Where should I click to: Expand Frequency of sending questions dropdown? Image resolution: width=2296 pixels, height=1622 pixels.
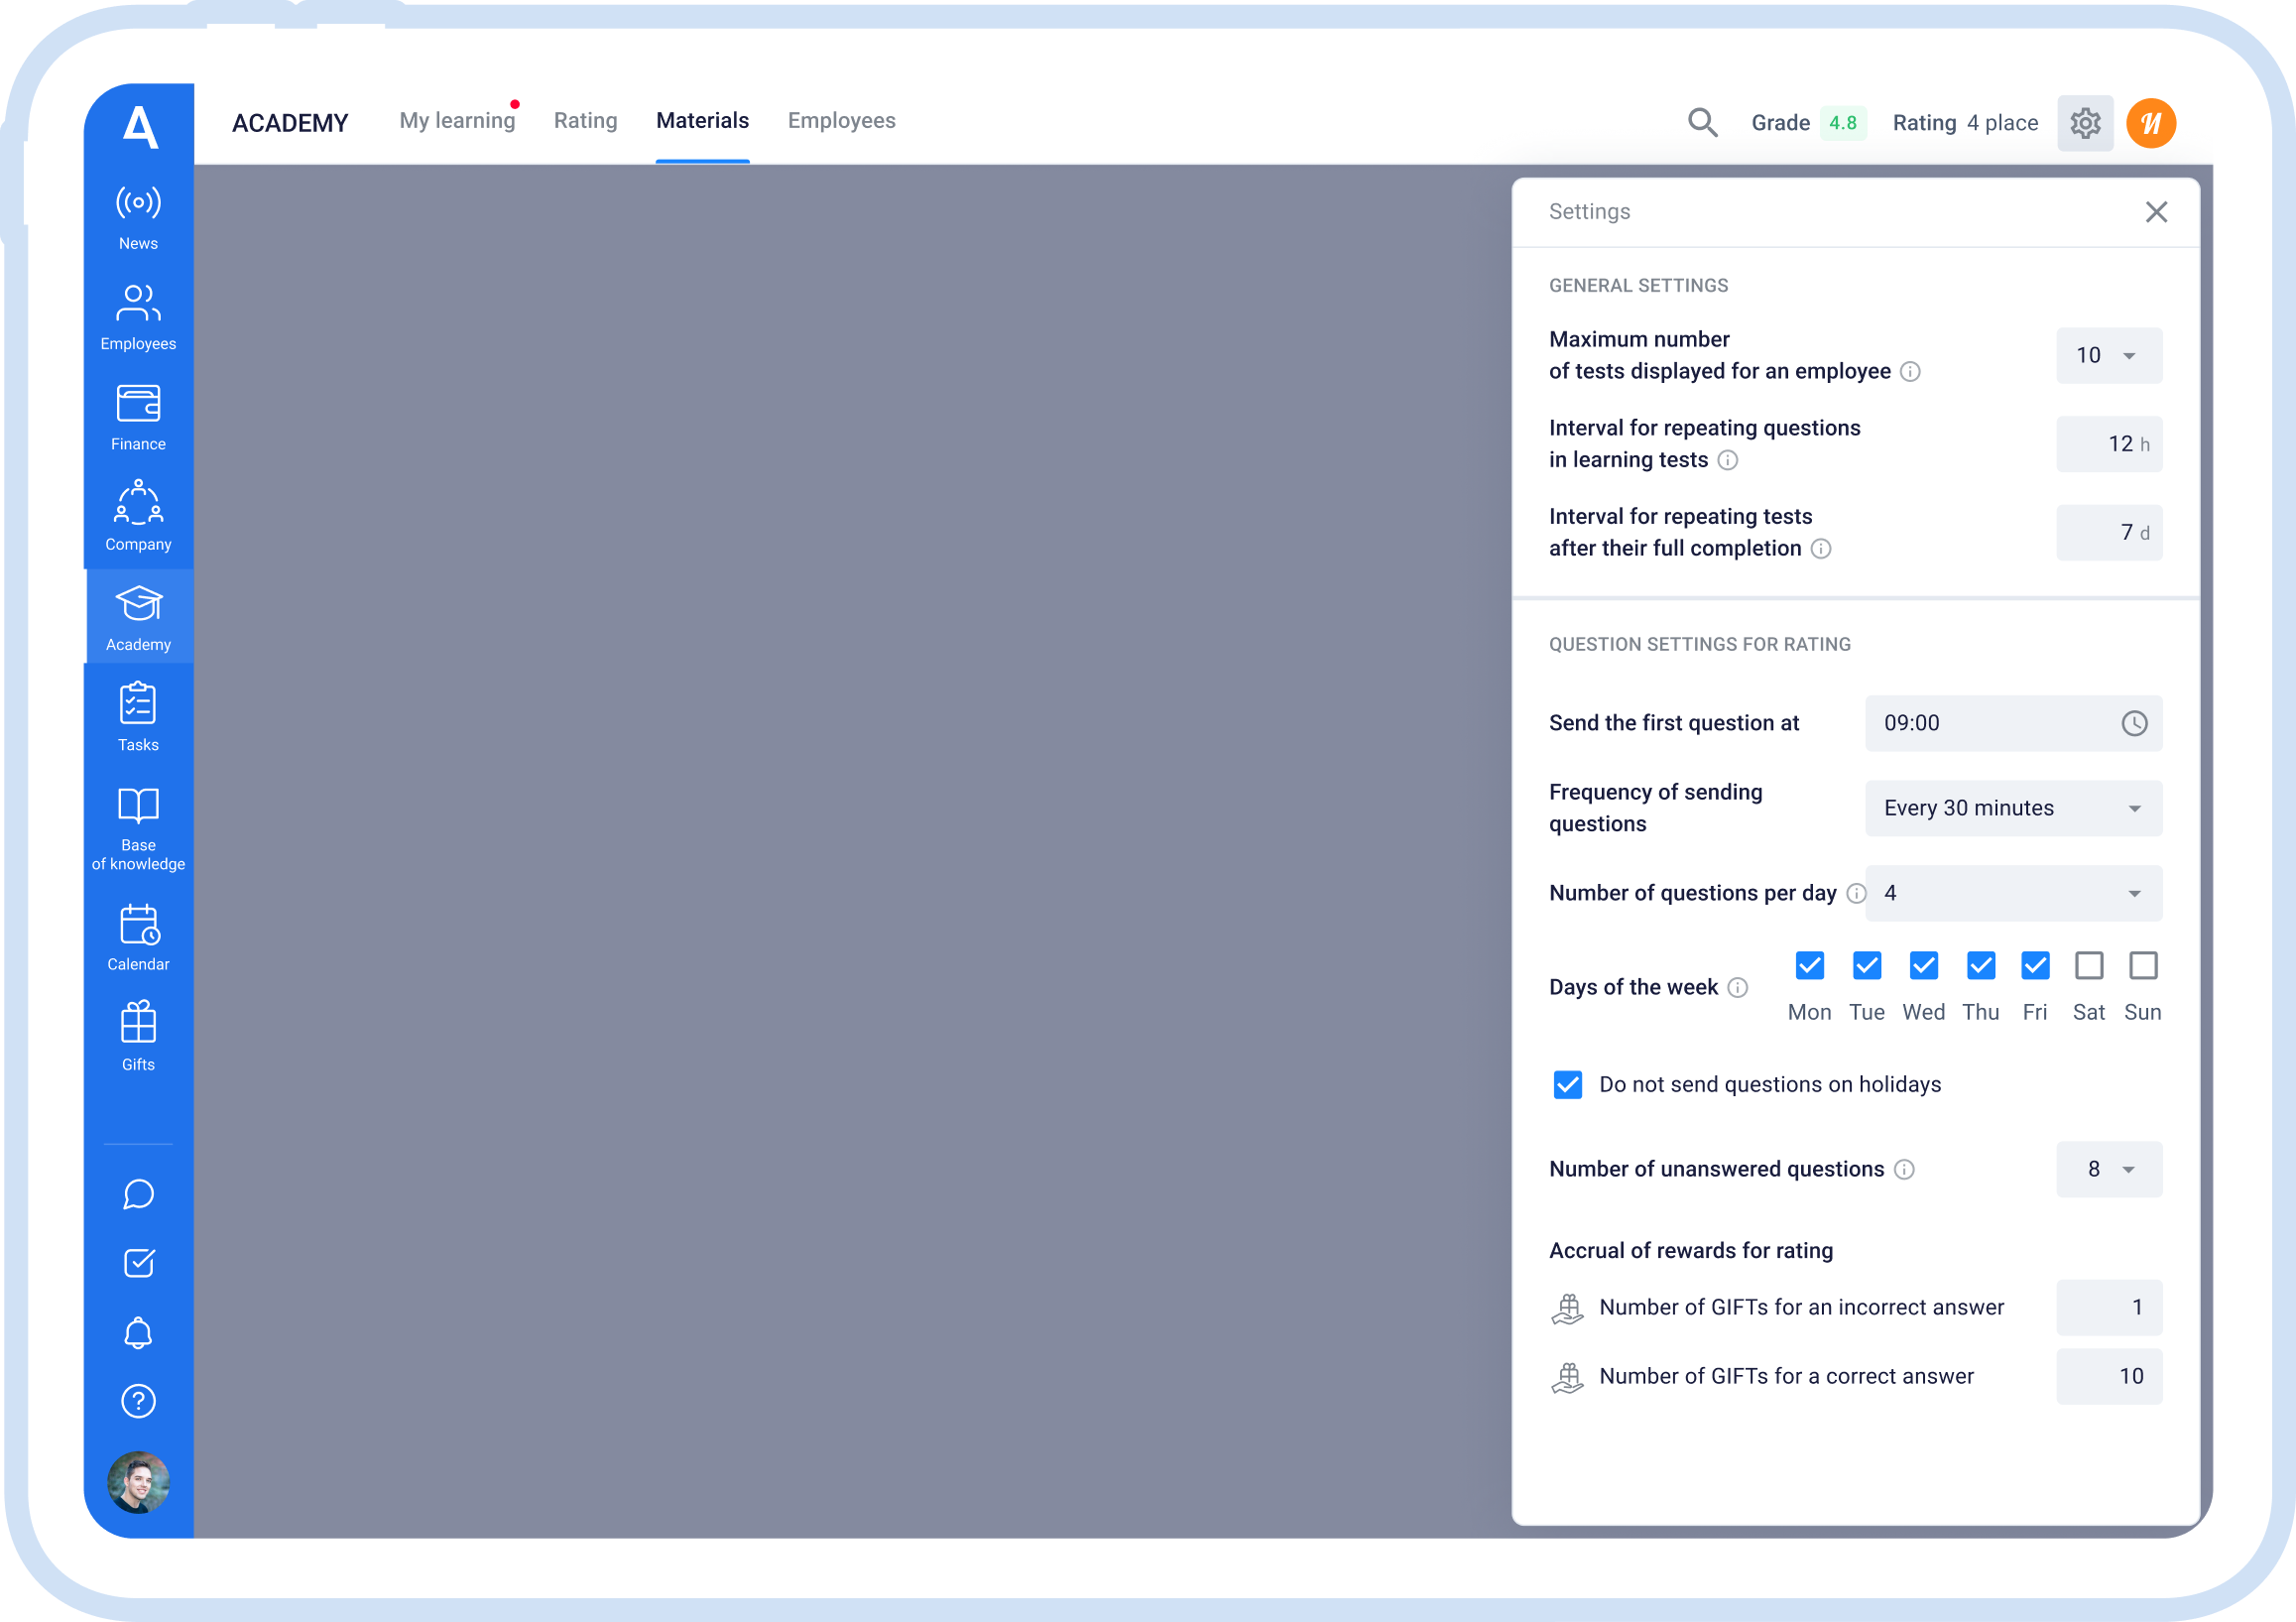tap(2012, 808)
